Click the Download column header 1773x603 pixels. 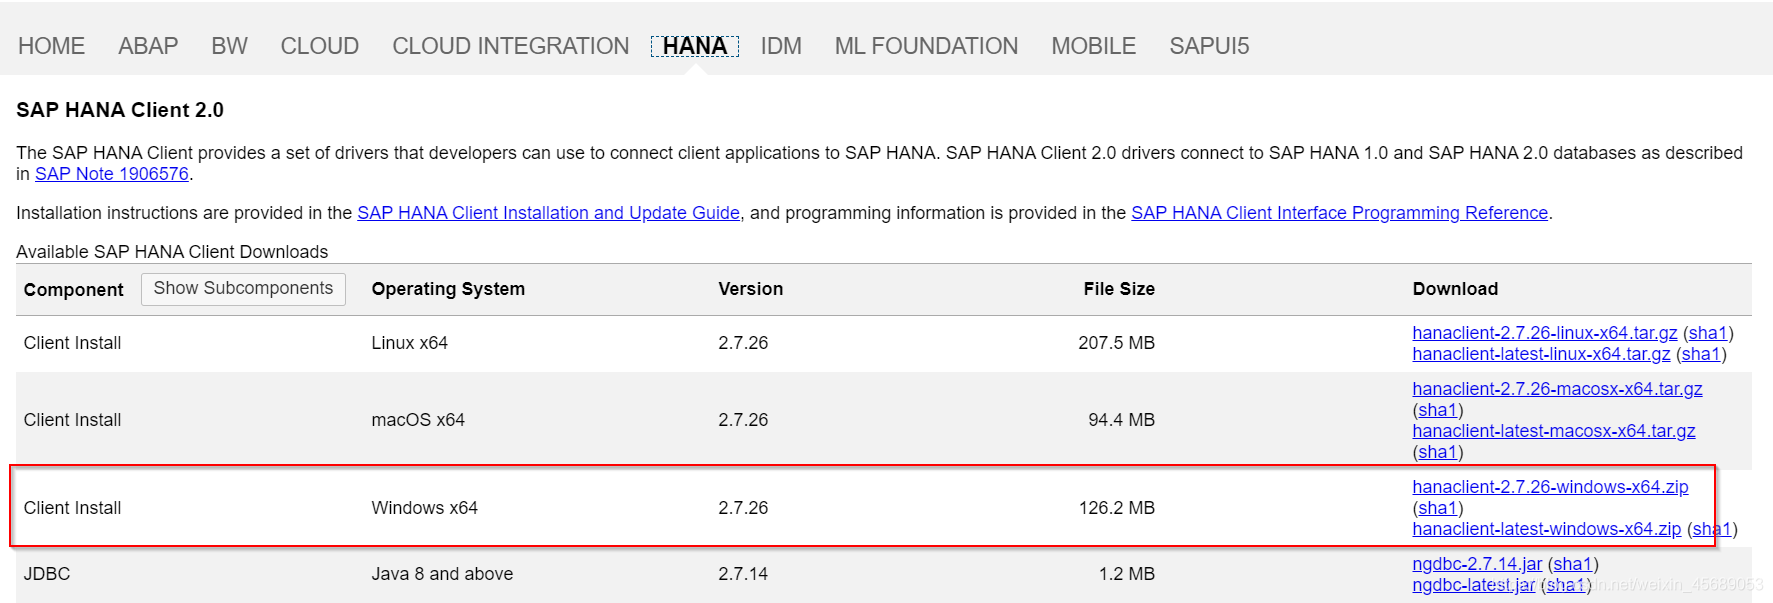(x=1455, y=289)
